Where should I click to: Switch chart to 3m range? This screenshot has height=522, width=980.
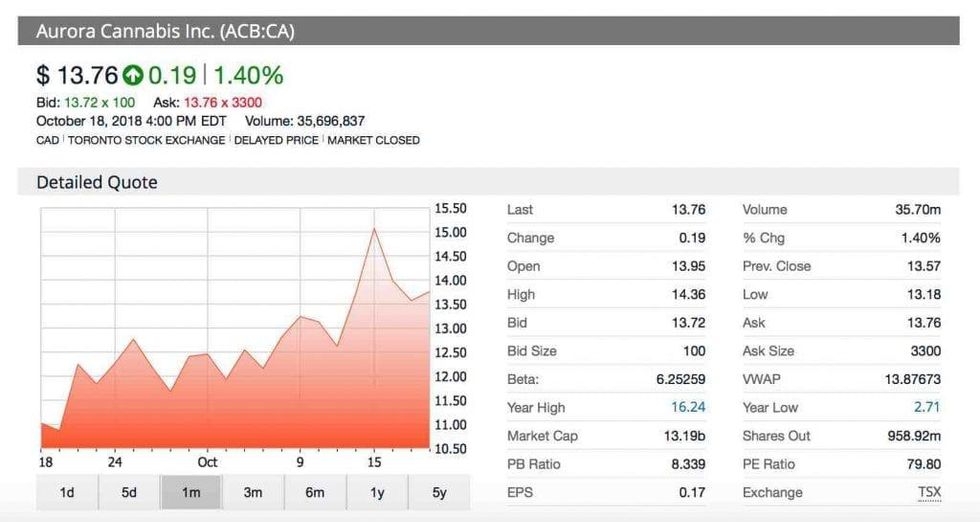click(x=253, y=492)
